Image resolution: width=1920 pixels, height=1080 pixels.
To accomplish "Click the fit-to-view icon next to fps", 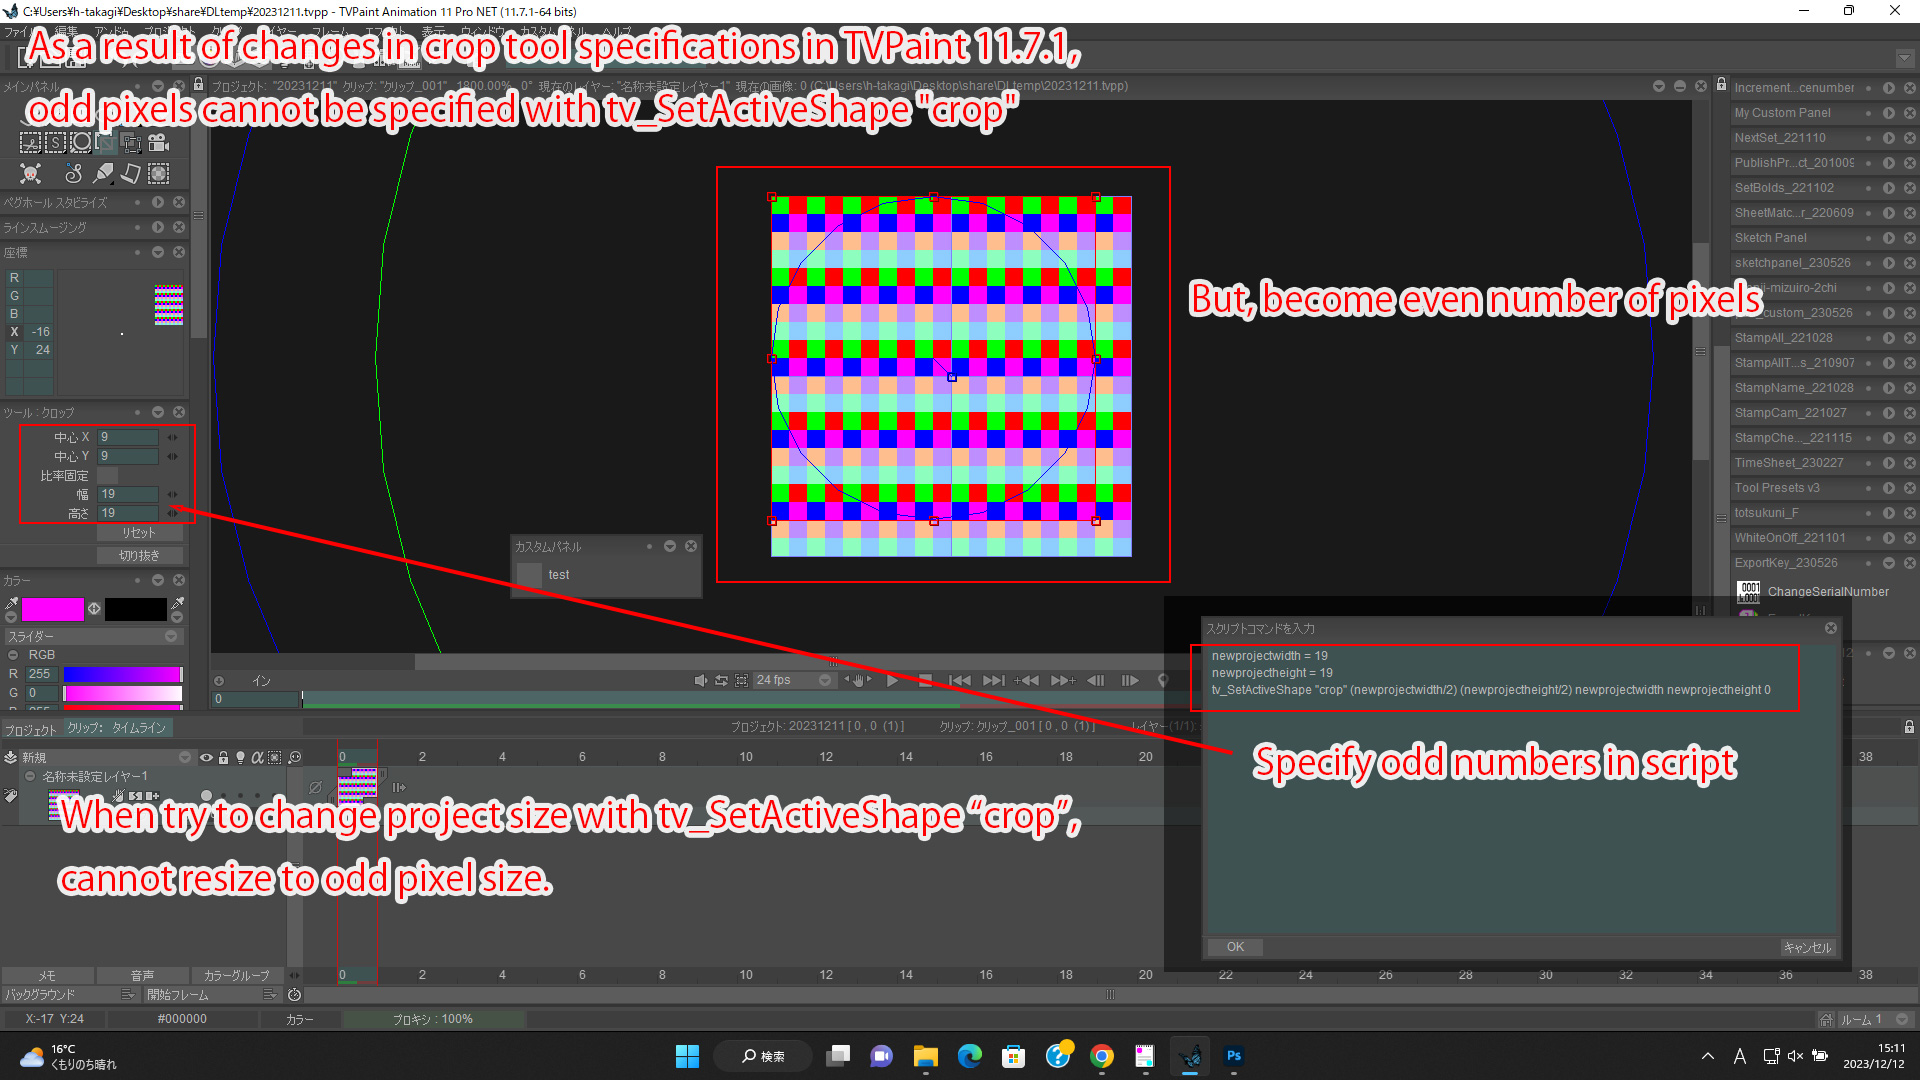I will pyautogui.click(x=742, y=680).
